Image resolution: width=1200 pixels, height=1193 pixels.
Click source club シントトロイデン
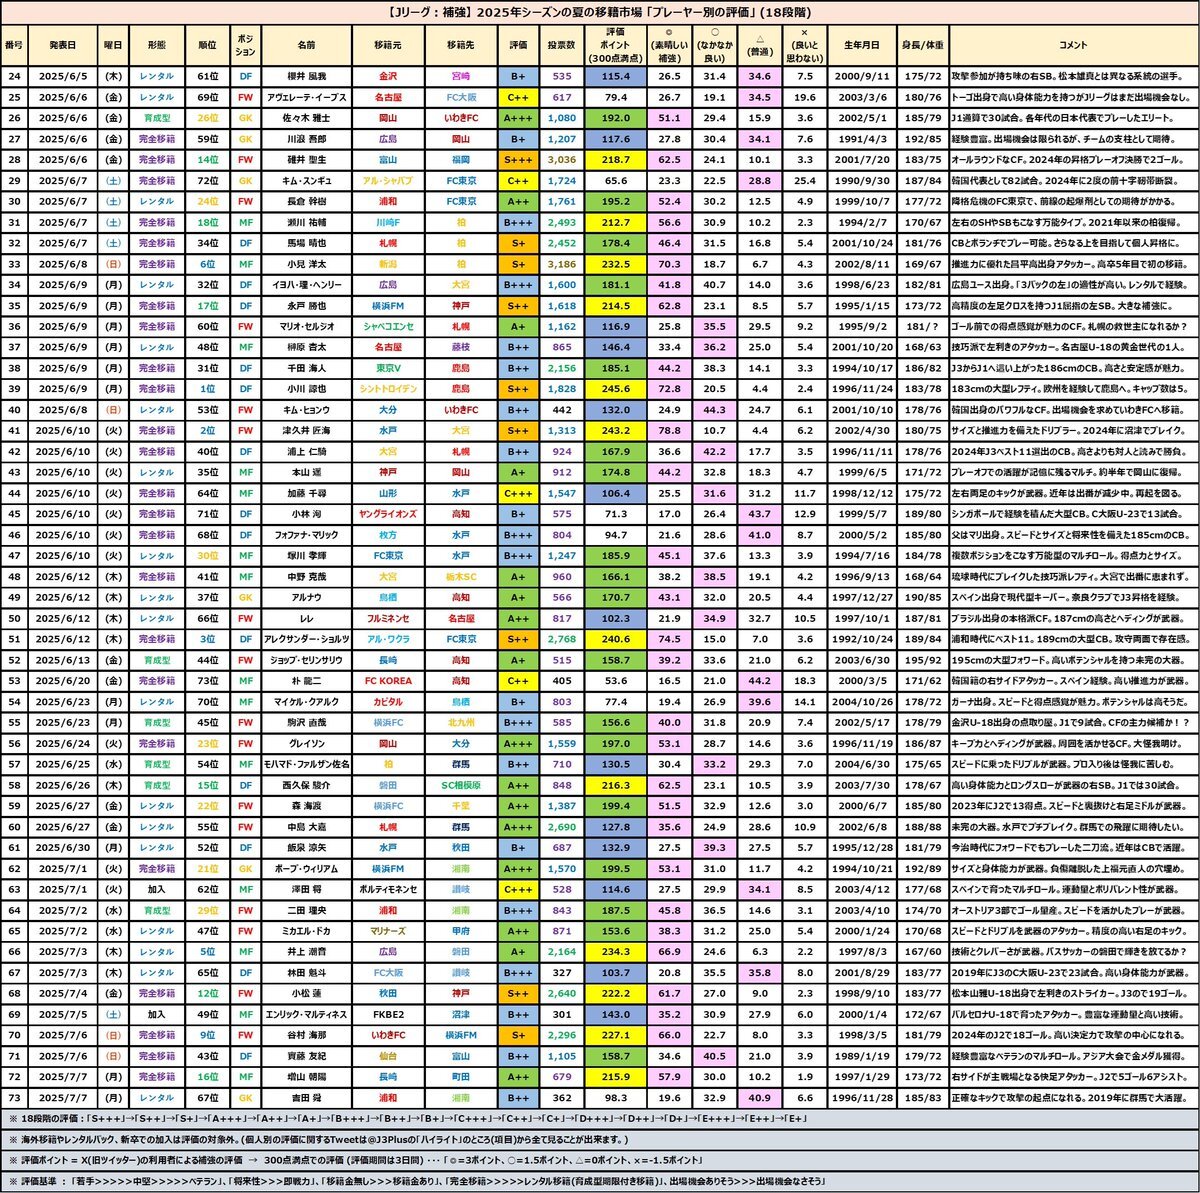(387, 391)
